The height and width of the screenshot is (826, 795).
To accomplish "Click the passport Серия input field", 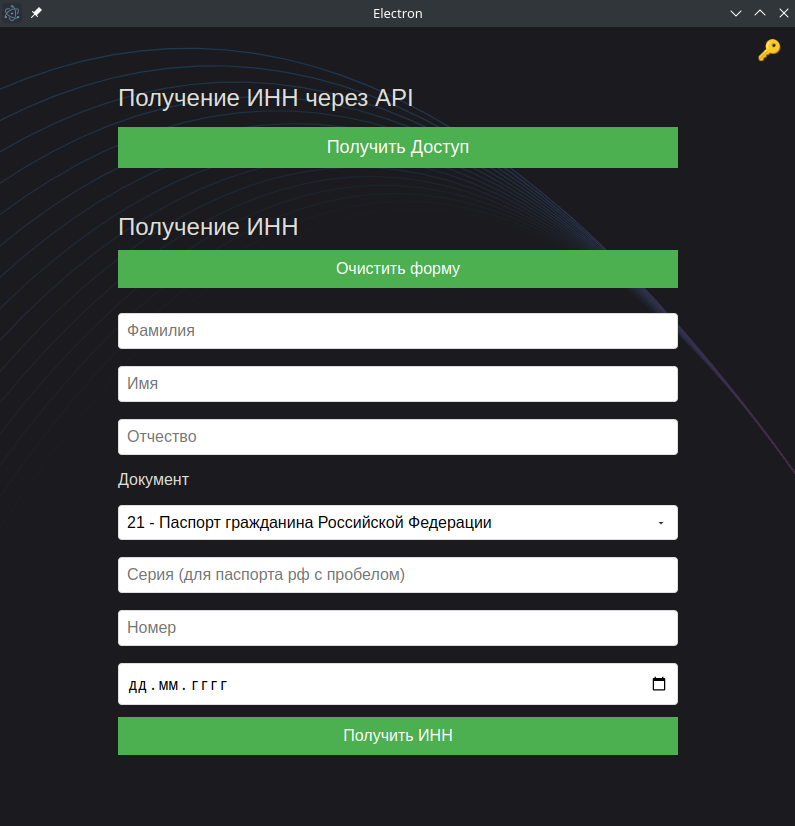I will point(397,575).
